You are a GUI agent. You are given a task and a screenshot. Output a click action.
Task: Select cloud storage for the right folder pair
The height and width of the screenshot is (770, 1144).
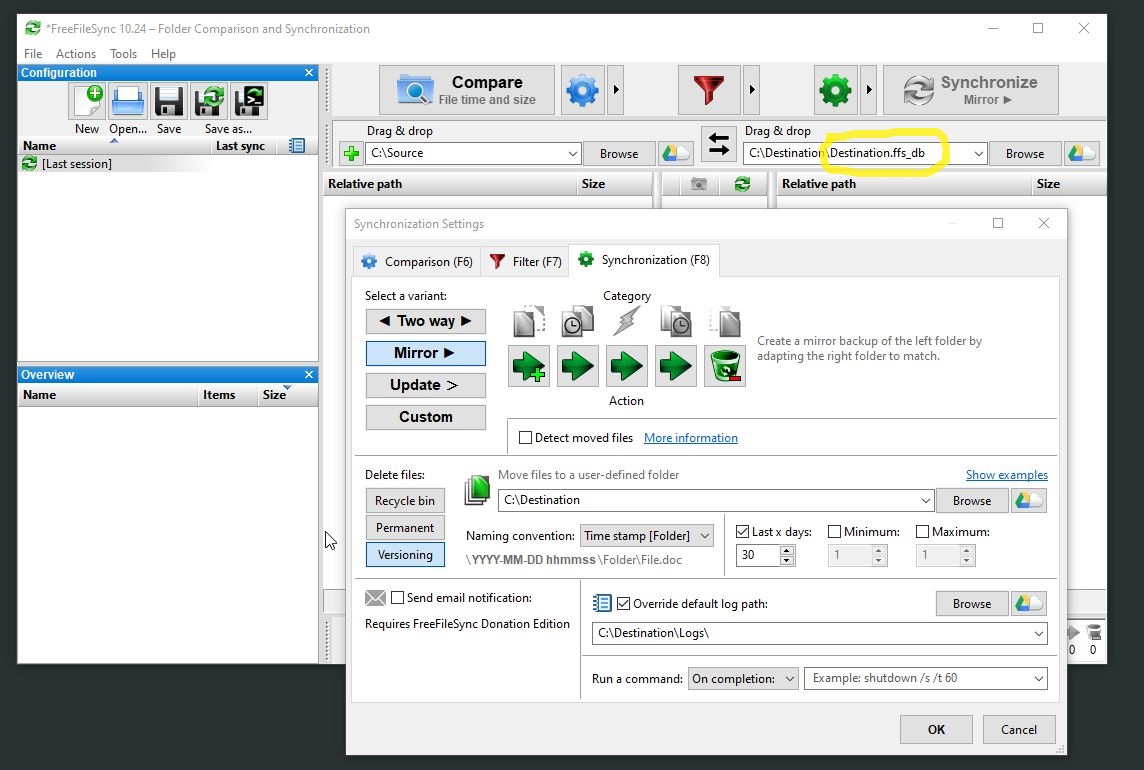coord(1081,153)
